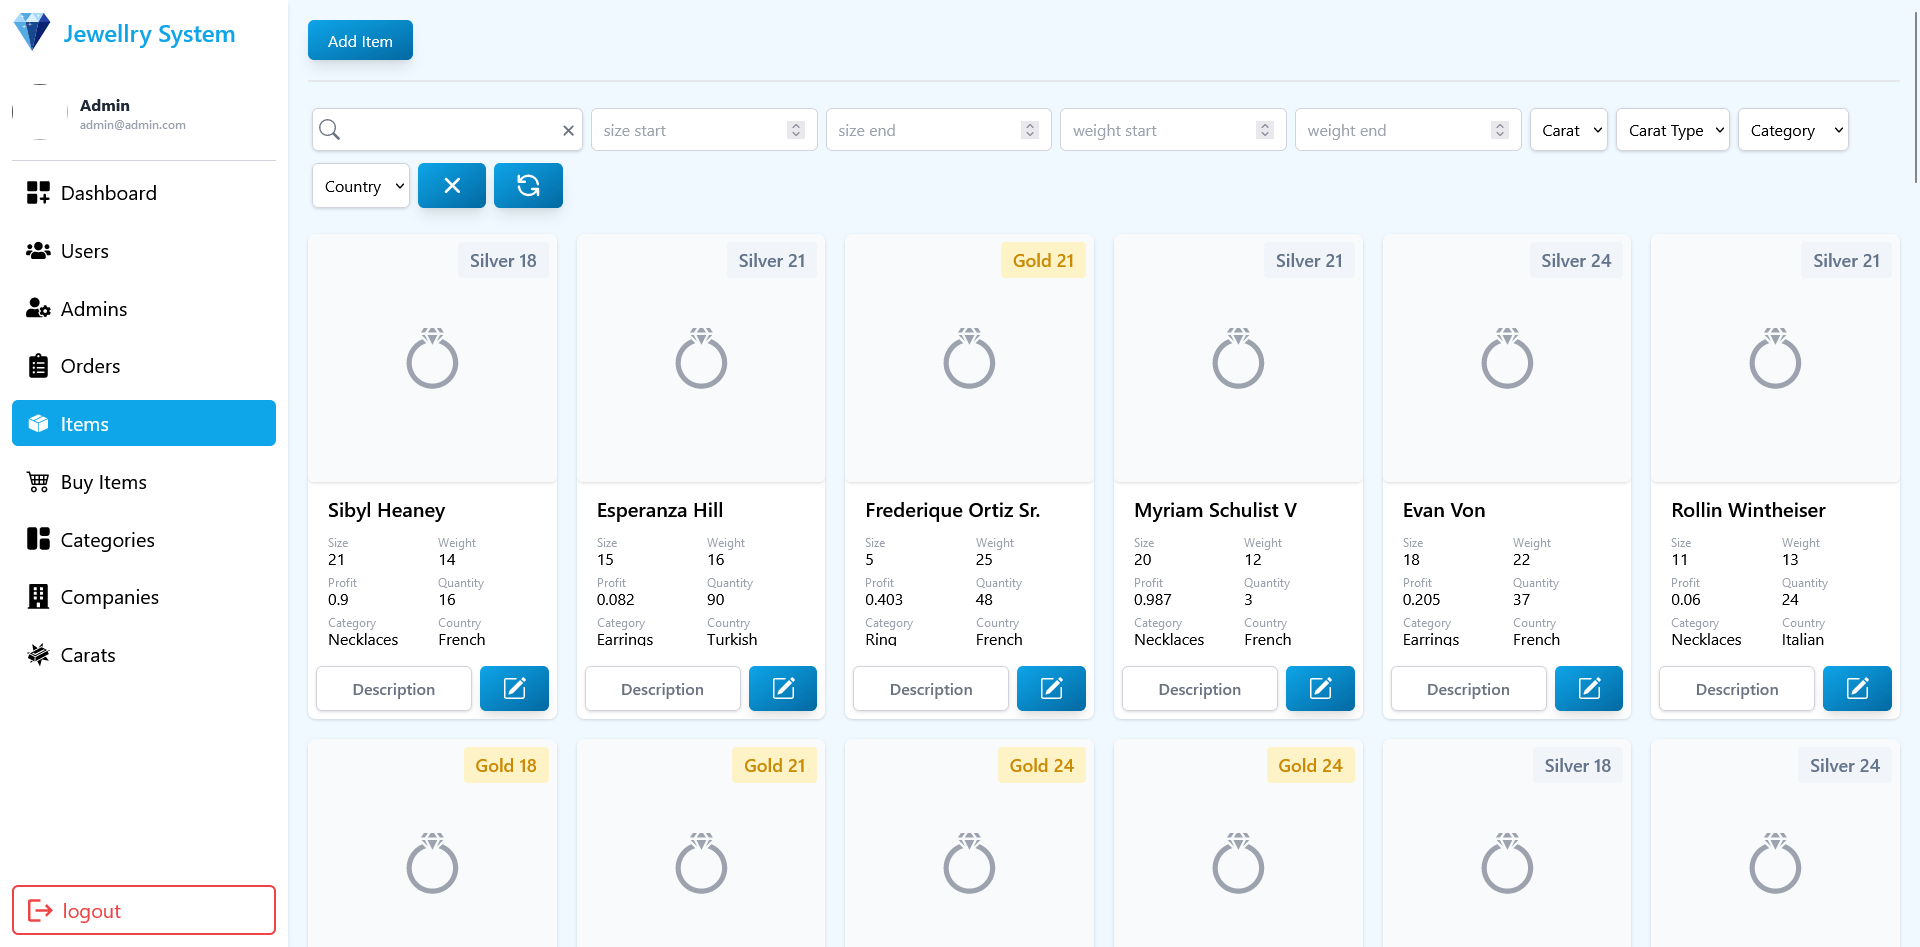
Task: Open the Carat dropdown filter
Action: point(1568,130)
